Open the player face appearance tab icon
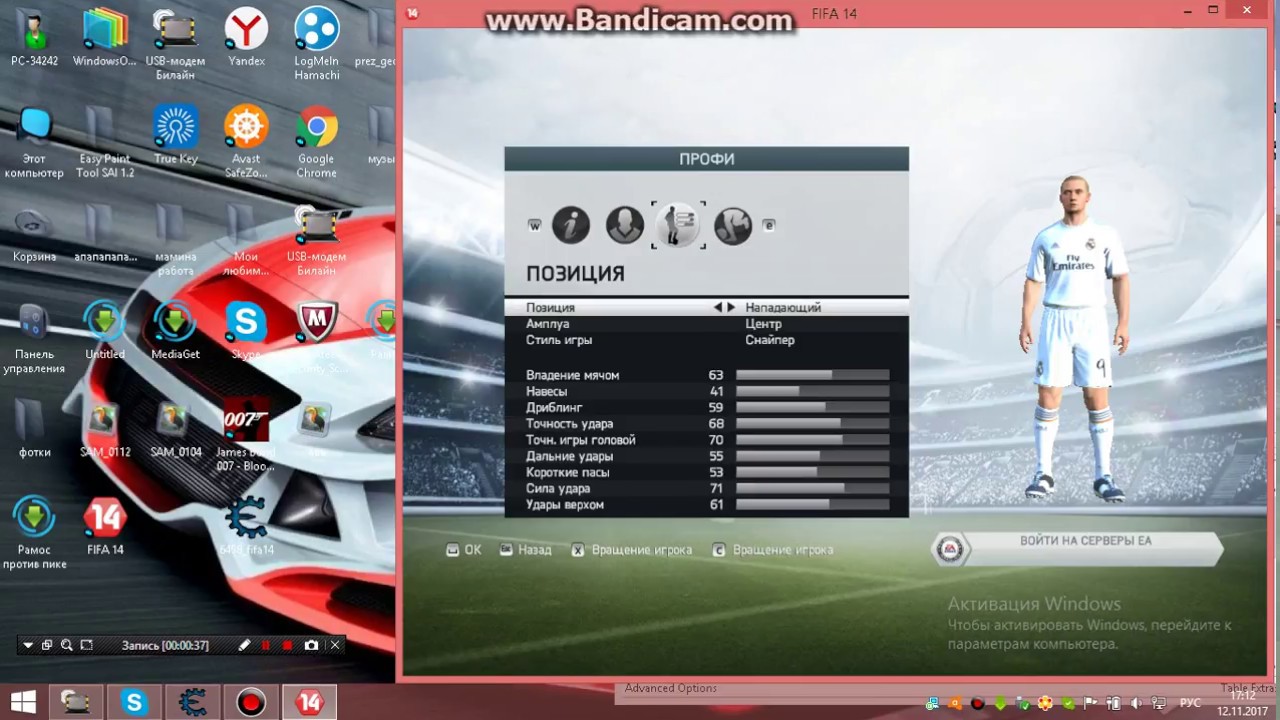Image resolution: width=1280 pixels, height=720 pixels. [x=625, y=225]
